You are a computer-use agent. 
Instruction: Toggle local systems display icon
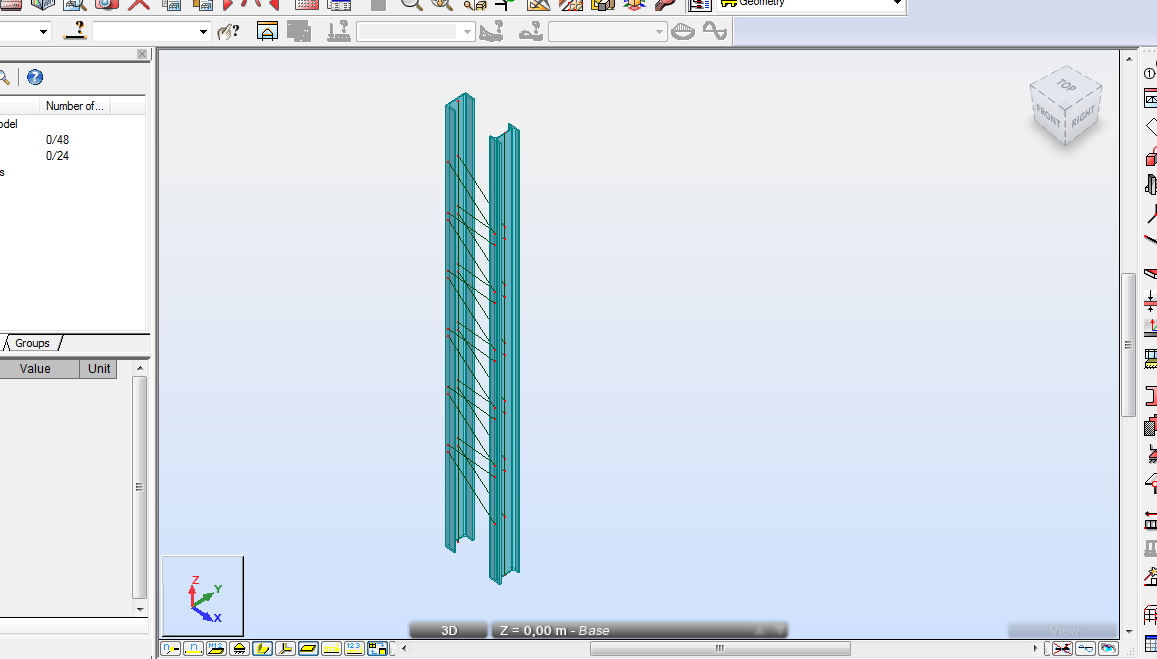tap(285, 649)
